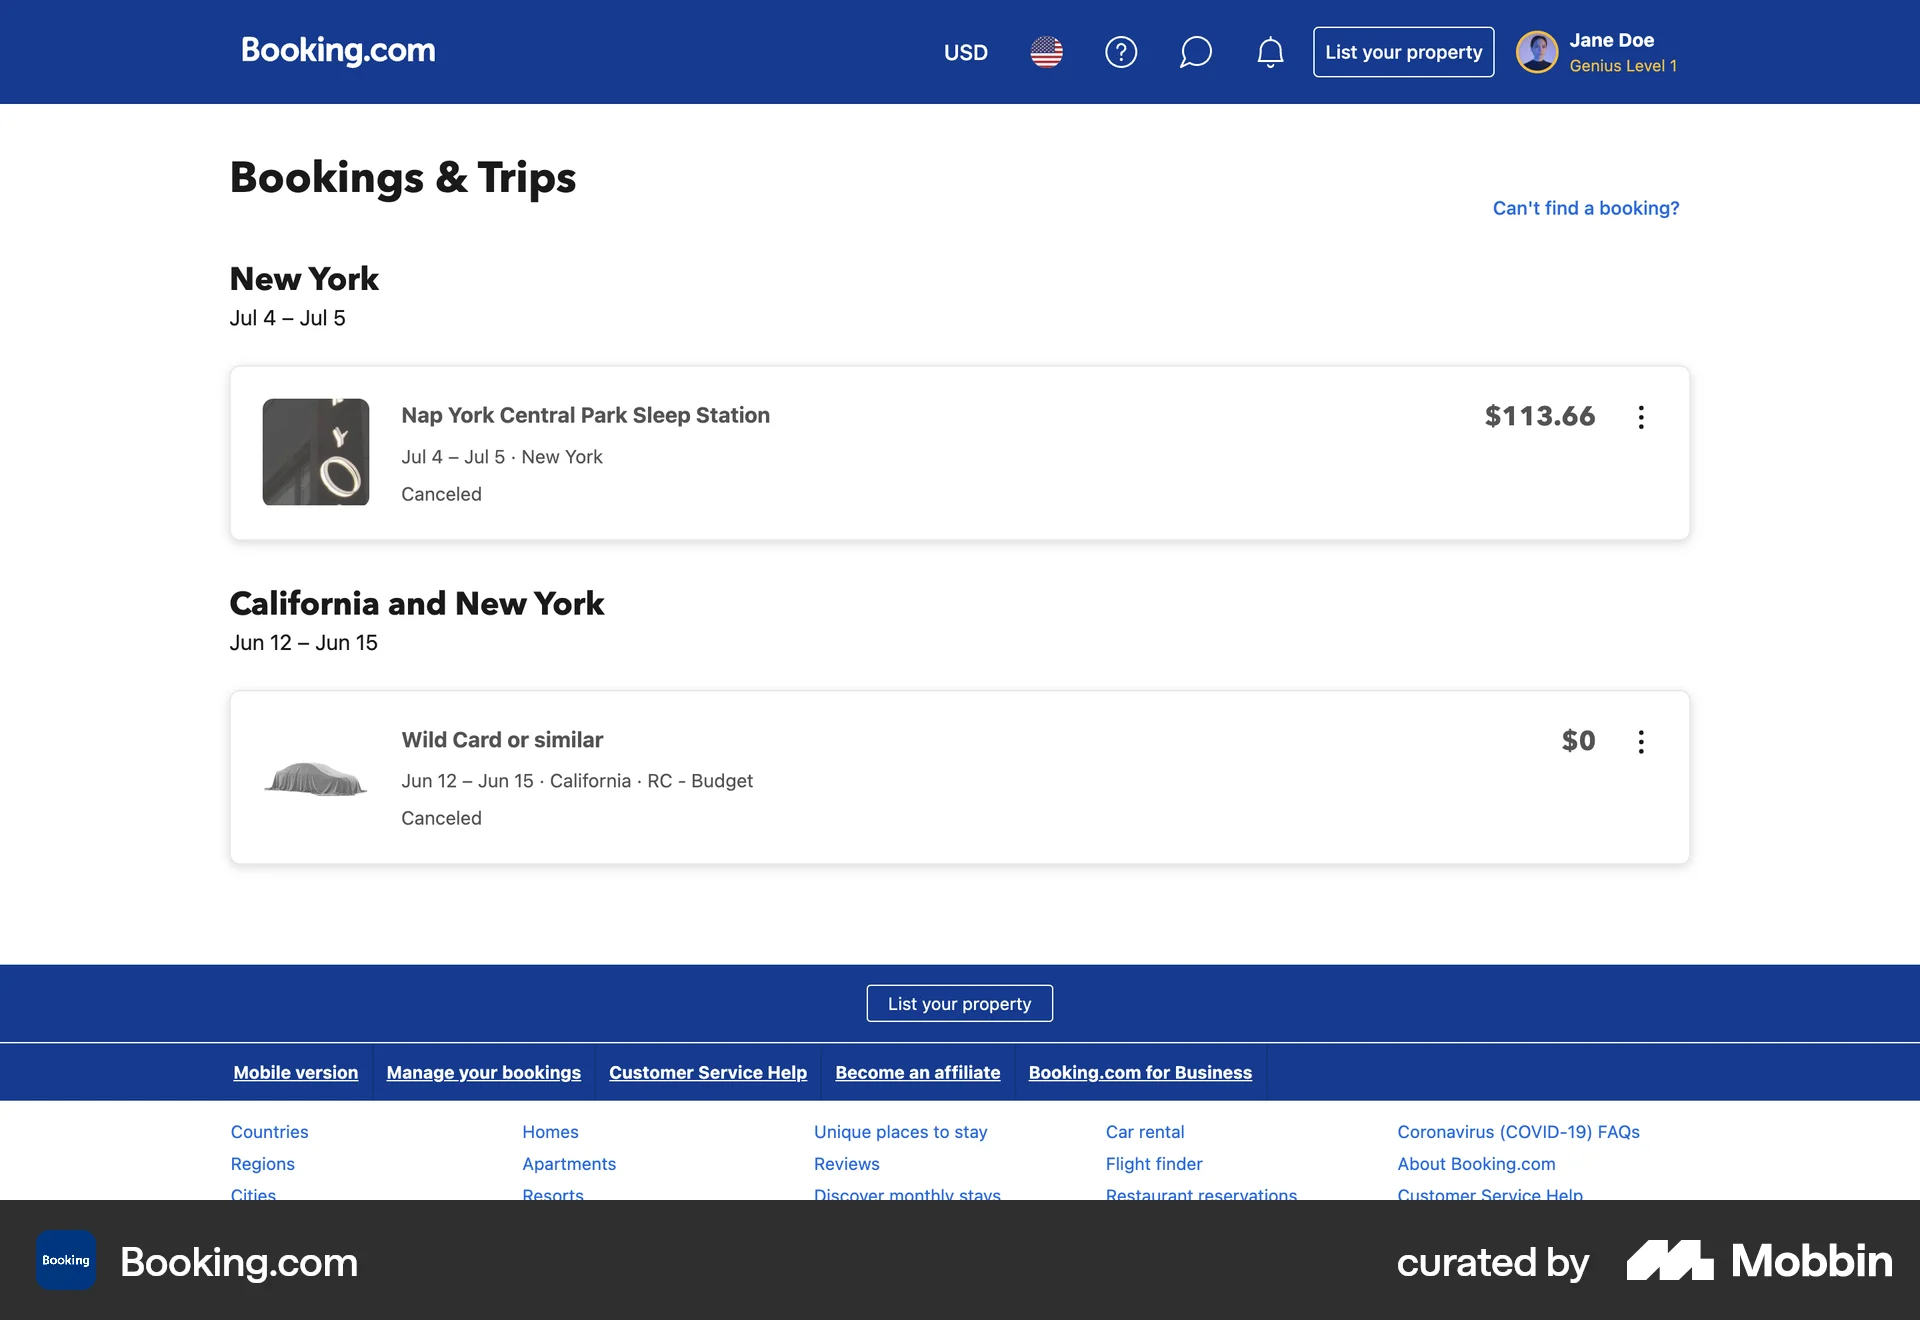Open the 'Mobile version' footer menu item

(x=296, y=1072)
